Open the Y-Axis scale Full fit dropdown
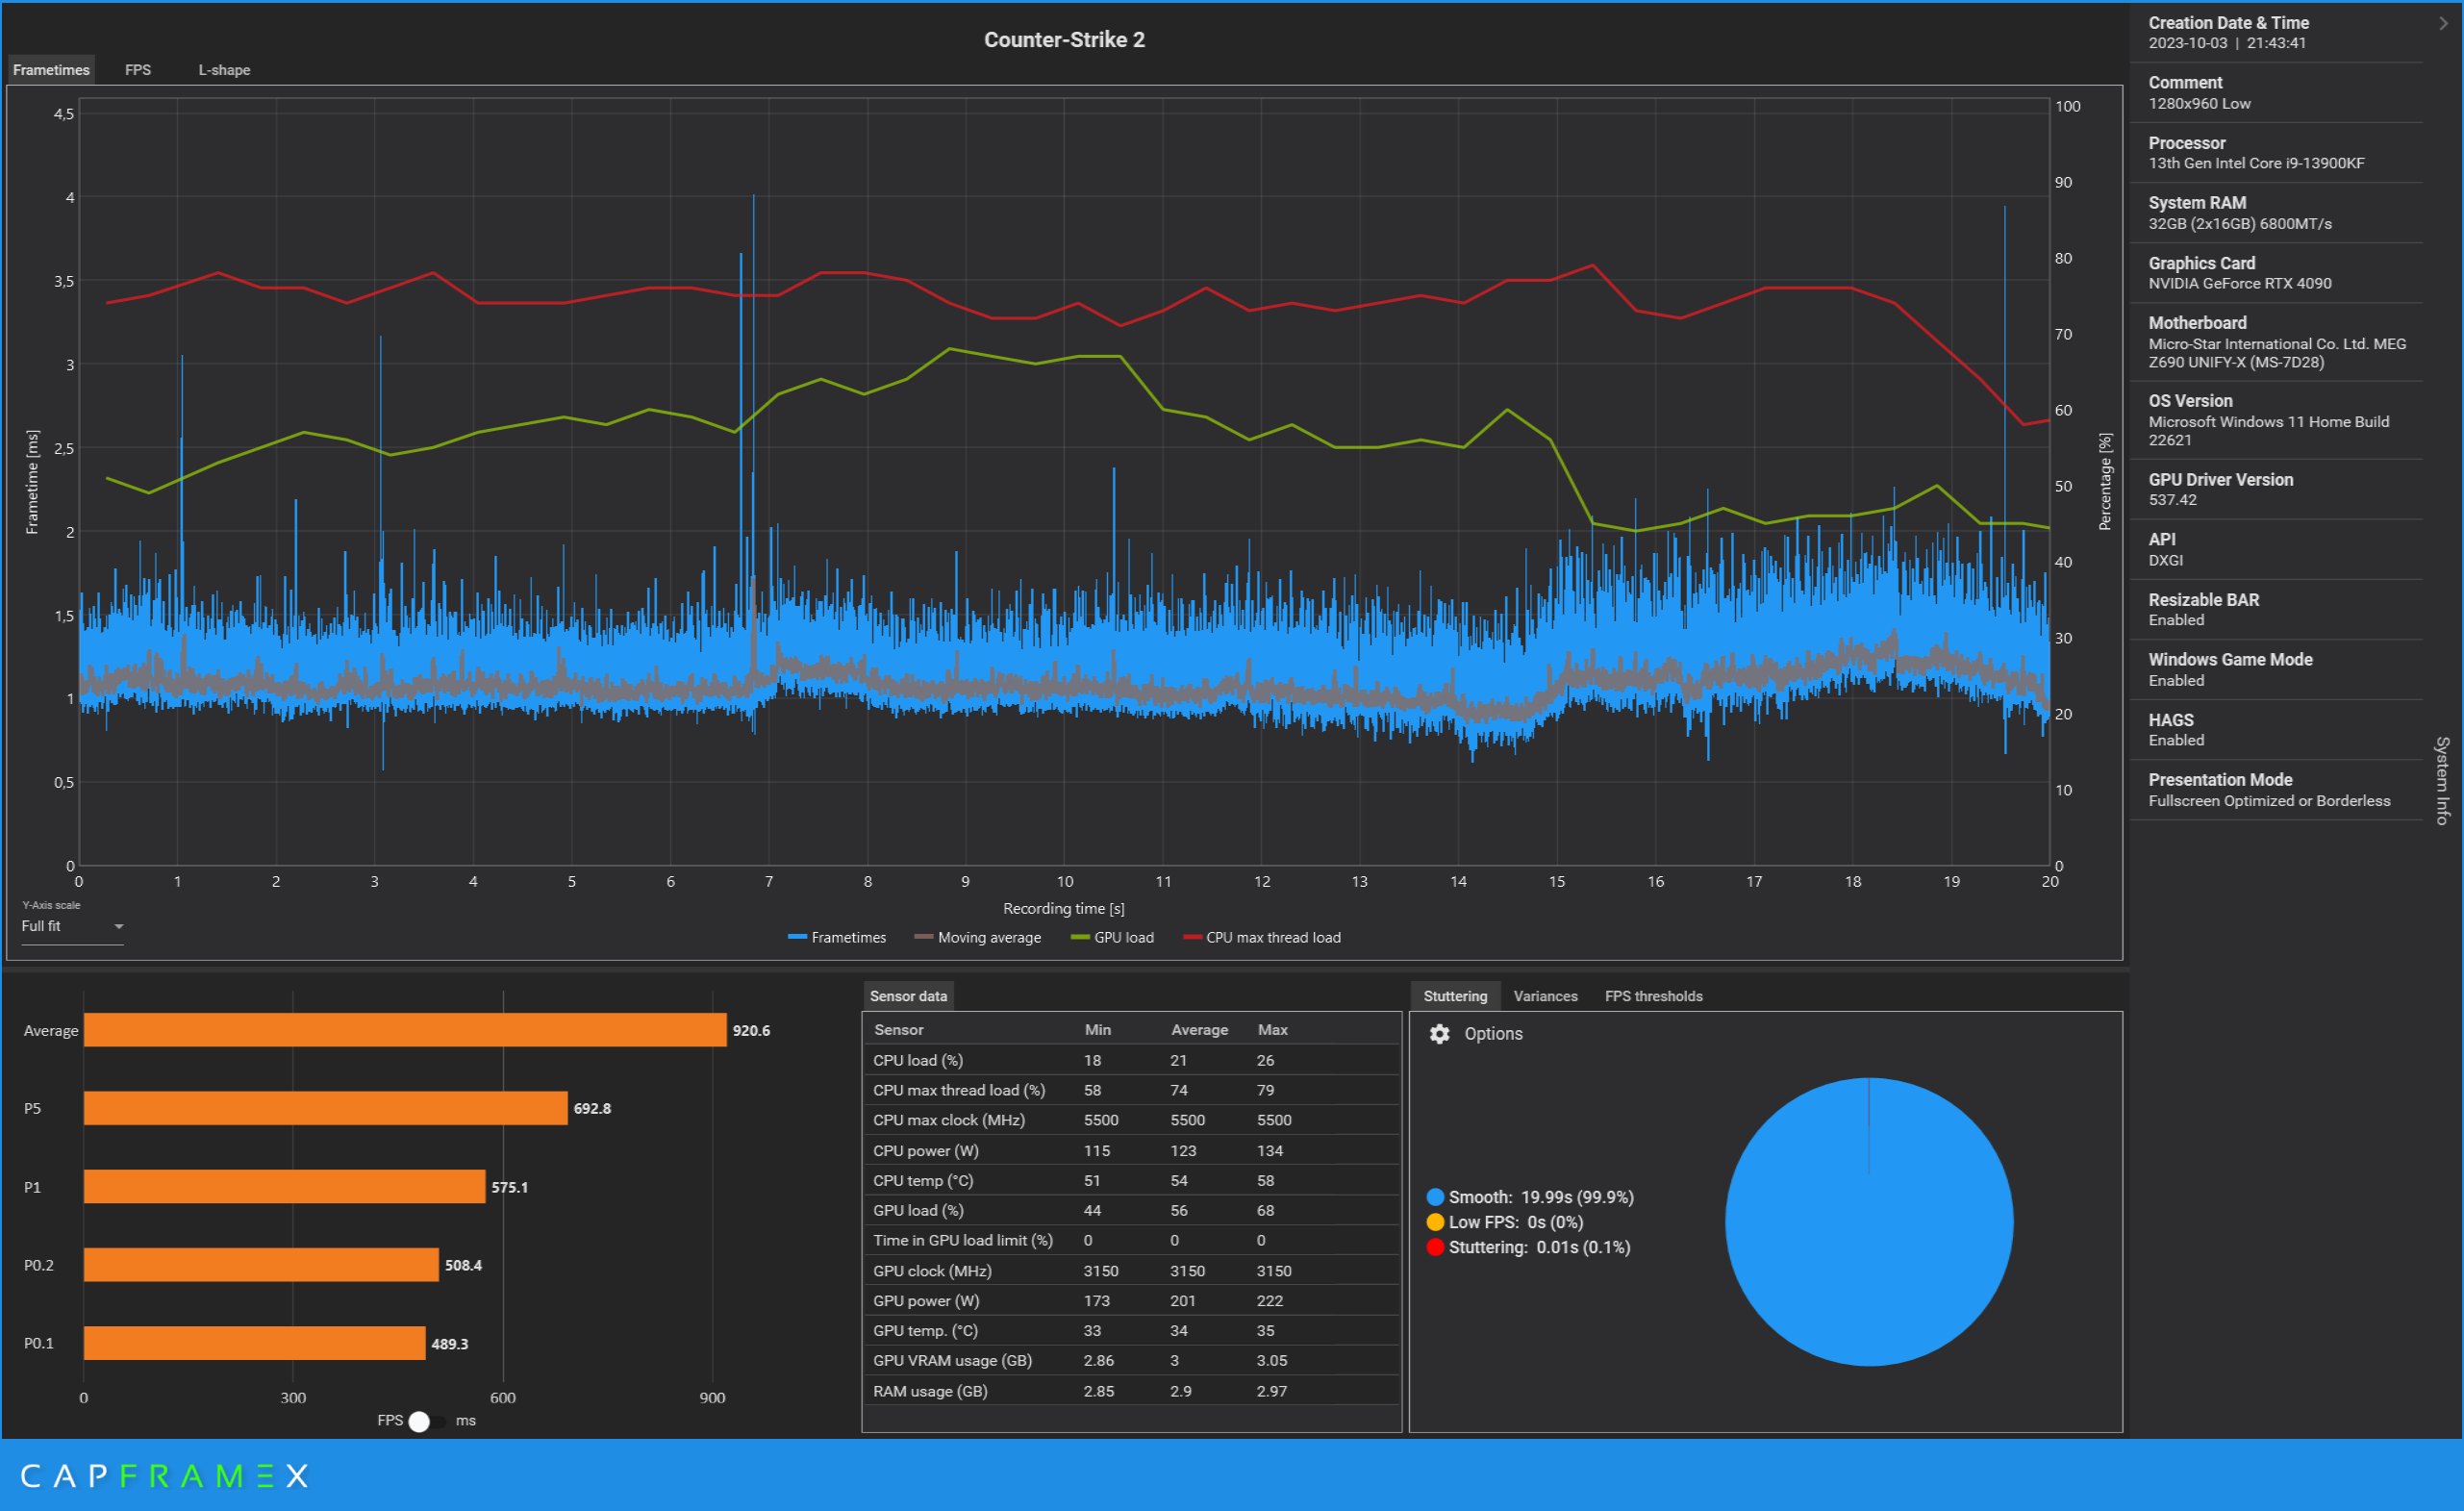Viewport: 2464px width, 1511px height. 72,927
